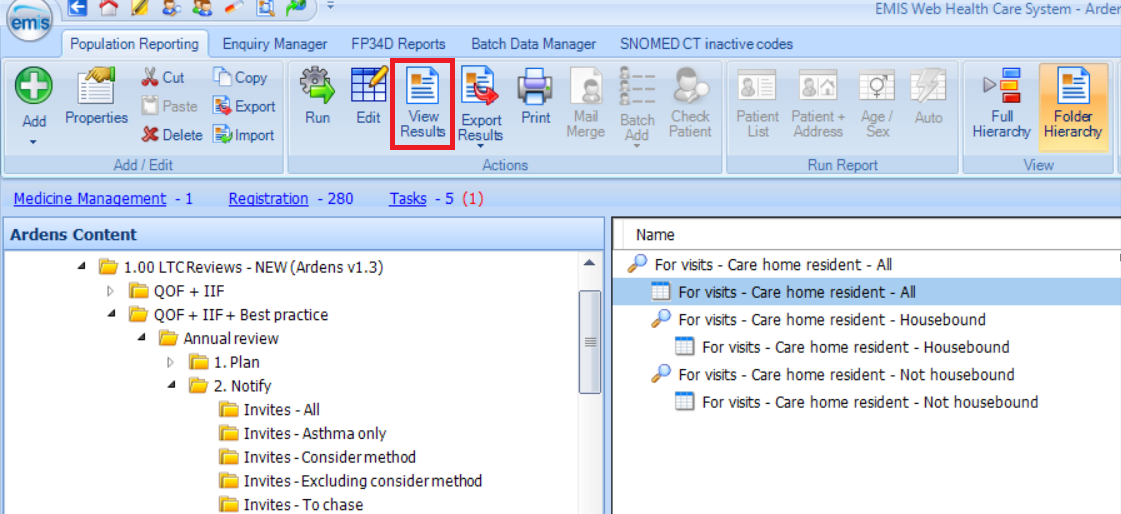Image resolution: width=1121 pixels, height=514 pixels.
Task: Open the quick access toolbar customise arrow
Action: [x=330, y=6]
